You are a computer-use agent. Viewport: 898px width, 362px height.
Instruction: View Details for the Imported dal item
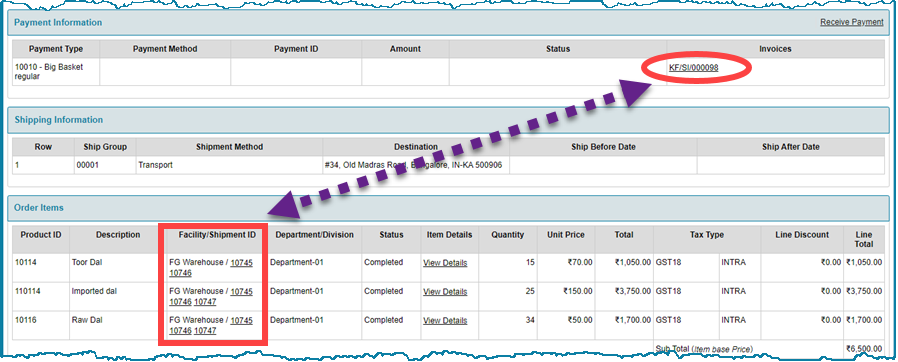tap(445, 292)
